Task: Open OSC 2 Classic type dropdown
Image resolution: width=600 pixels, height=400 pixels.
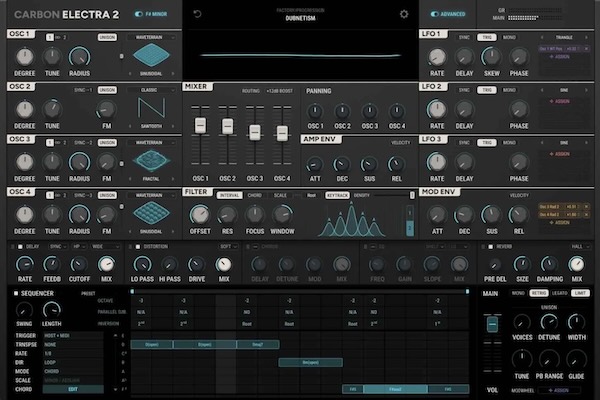Action: tap(151, 90)
